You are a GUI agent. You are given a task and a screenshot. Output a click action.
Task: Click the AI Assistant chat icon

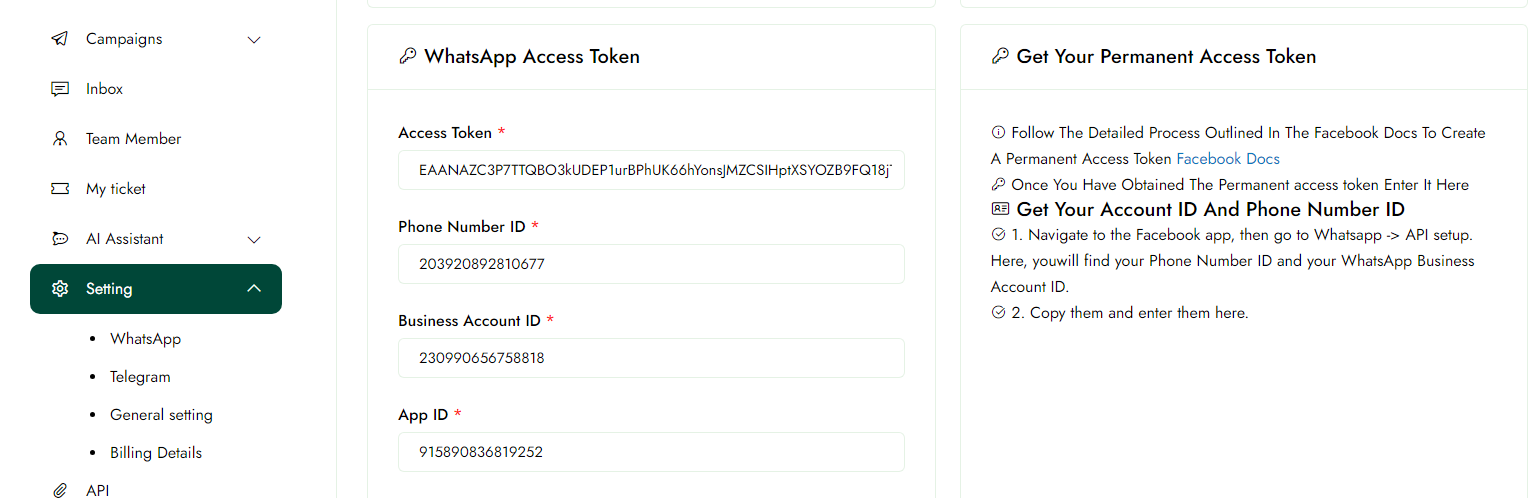(x=60, y=239)
